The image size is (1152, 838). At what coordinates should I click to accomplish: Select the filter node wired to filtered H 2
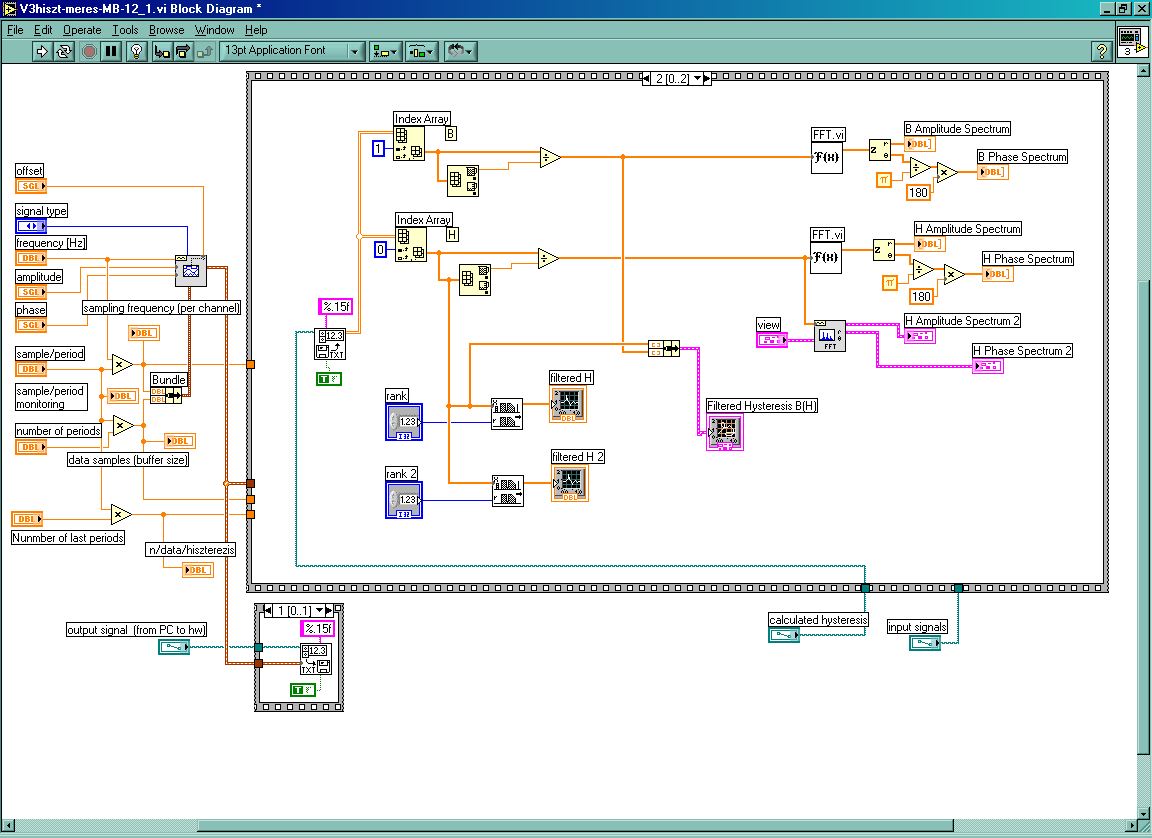(x=508, y=491)
